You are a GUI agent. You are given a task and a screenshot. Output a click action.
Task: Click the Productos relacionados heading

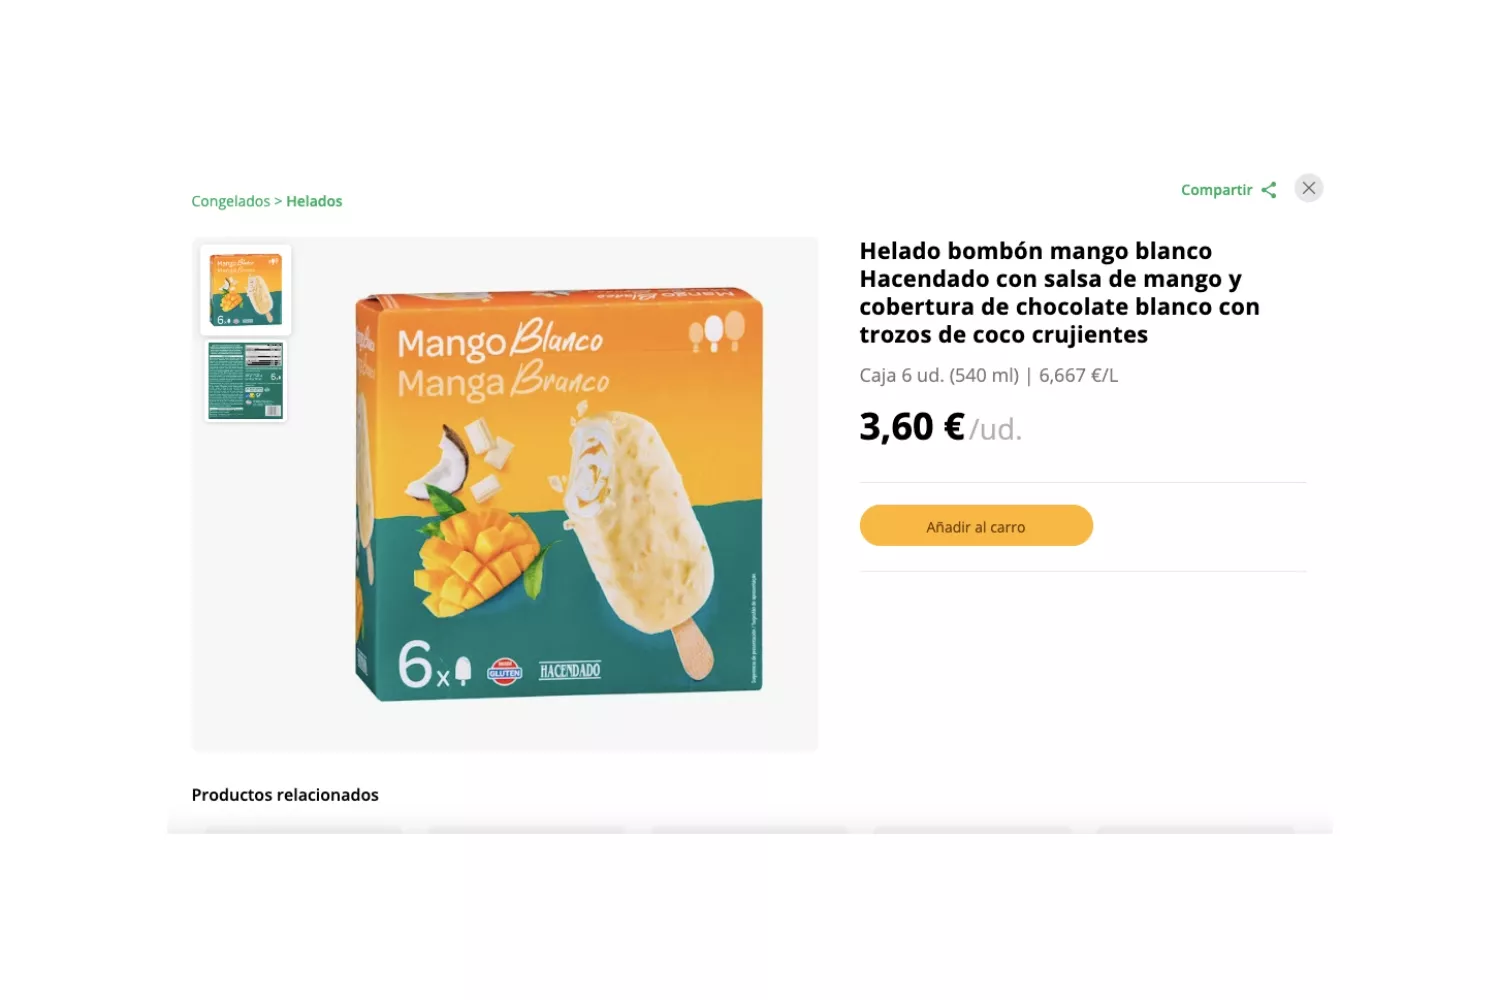tap(285, 795)
